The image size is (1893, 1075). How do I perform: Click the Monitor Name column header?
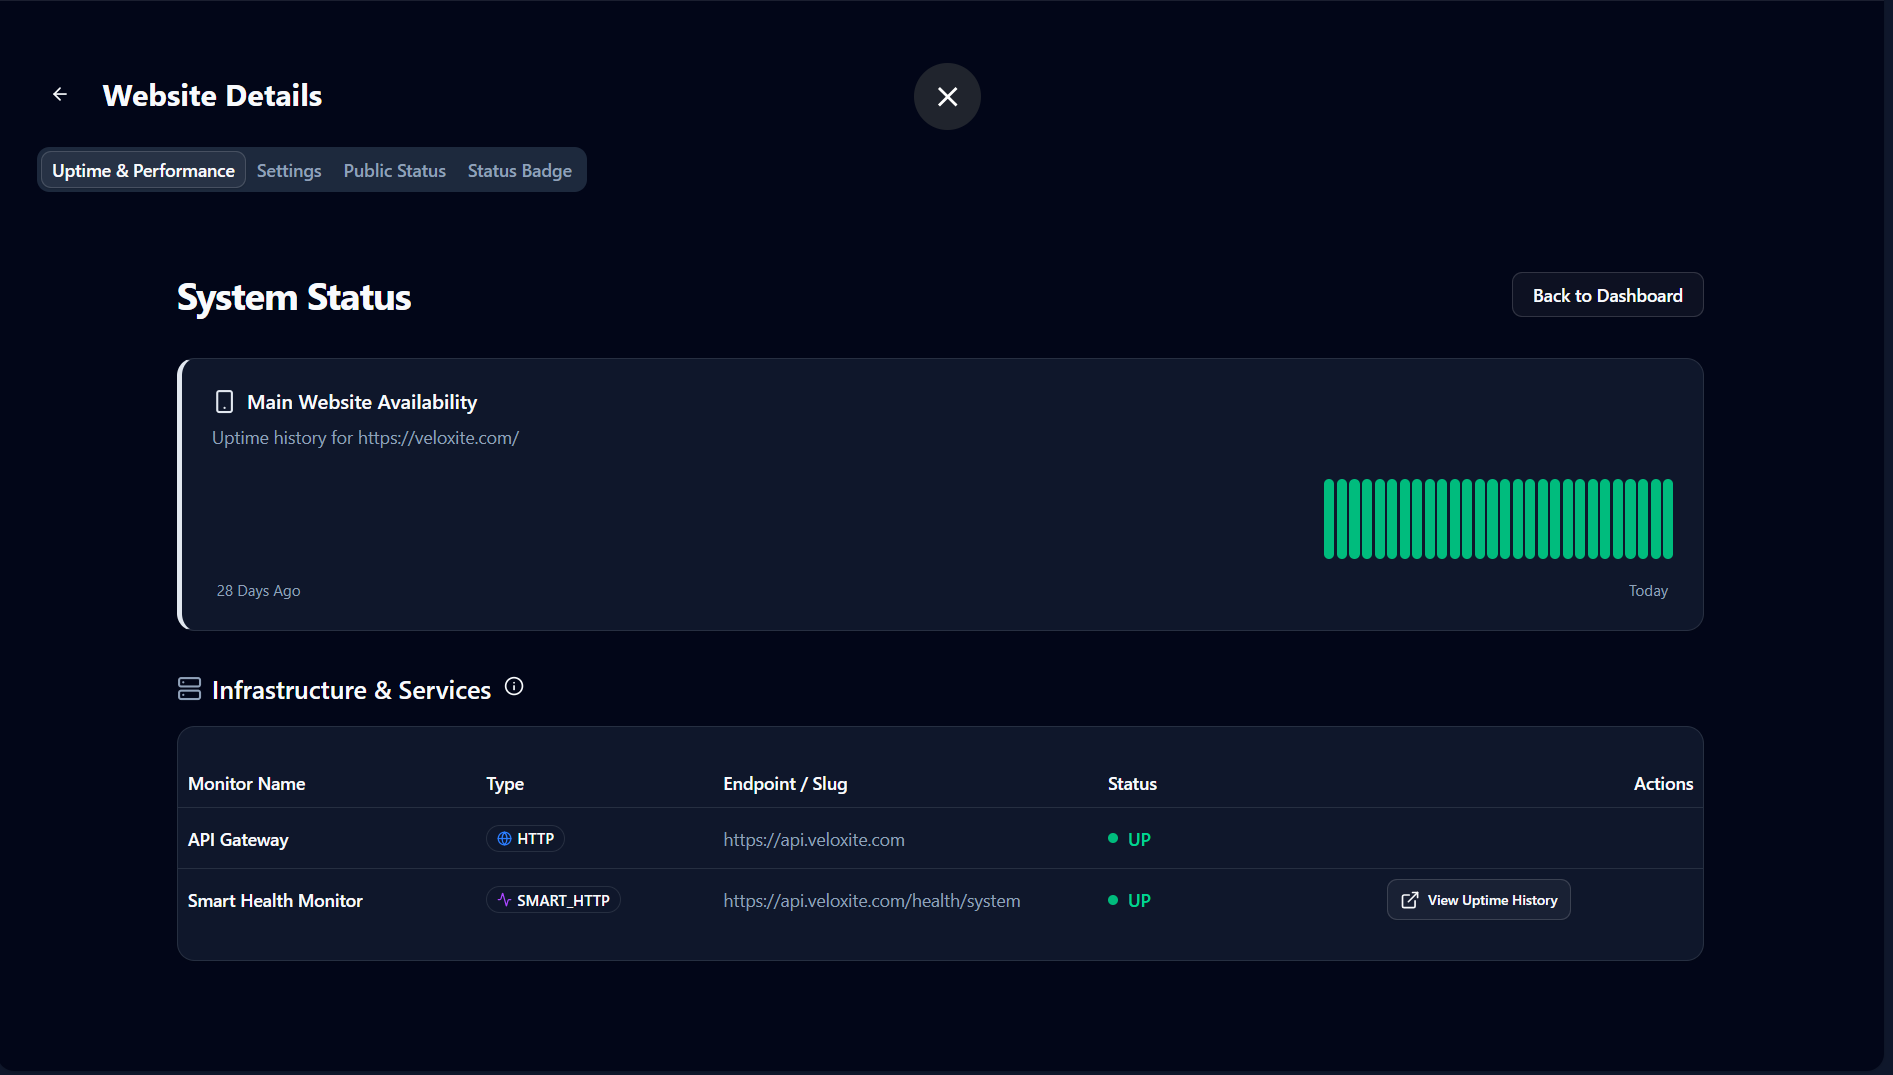tap(246, 784)
